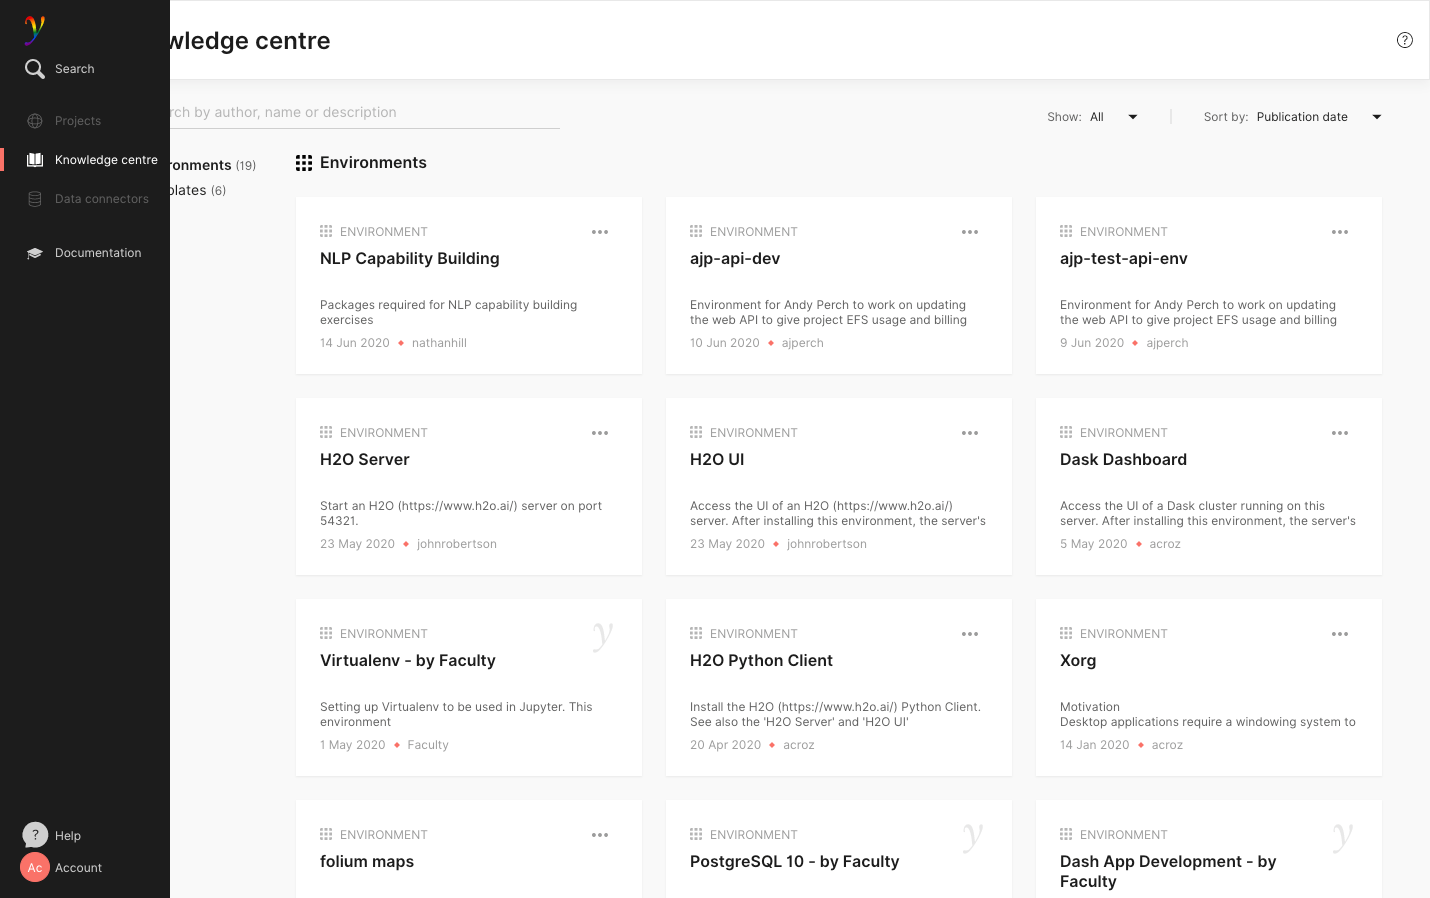Expand the Show filter dropdown
Image resolution: width=1430 pixels, height=898 pixels.
tap(1132, 117)
